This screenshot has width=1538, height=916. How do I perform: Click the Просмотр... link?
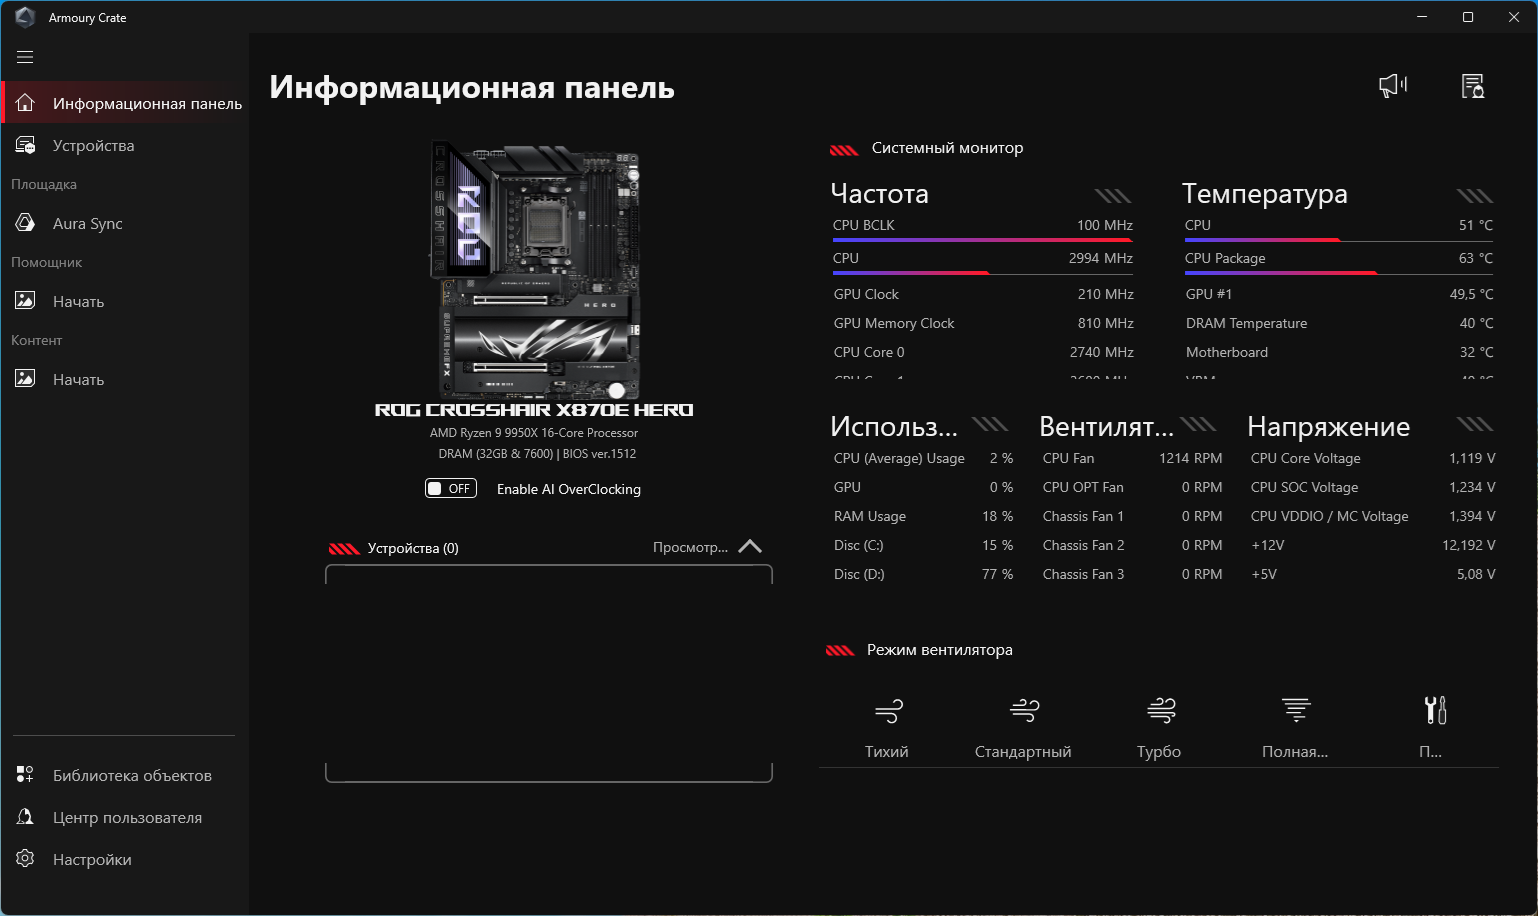pos(690,547)
